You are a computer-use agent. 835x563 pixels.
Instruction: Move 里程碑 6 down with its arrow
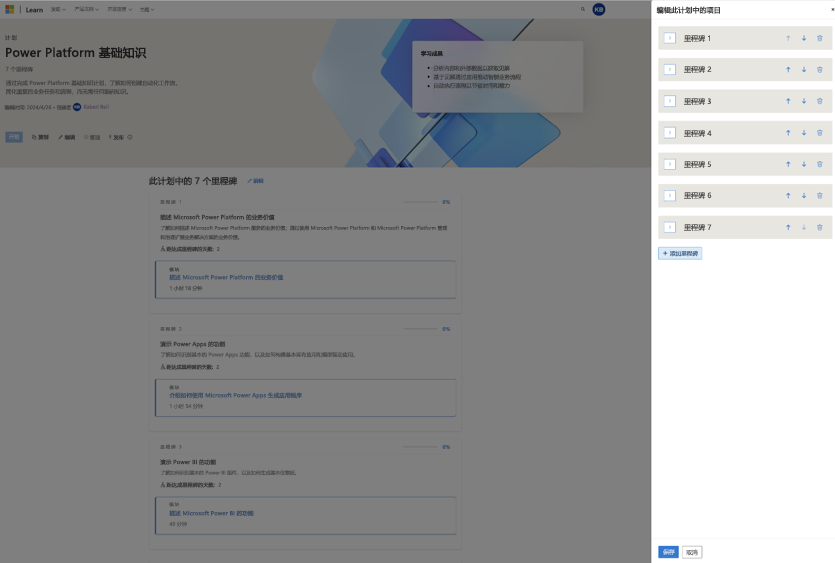[x=804, y=195]
